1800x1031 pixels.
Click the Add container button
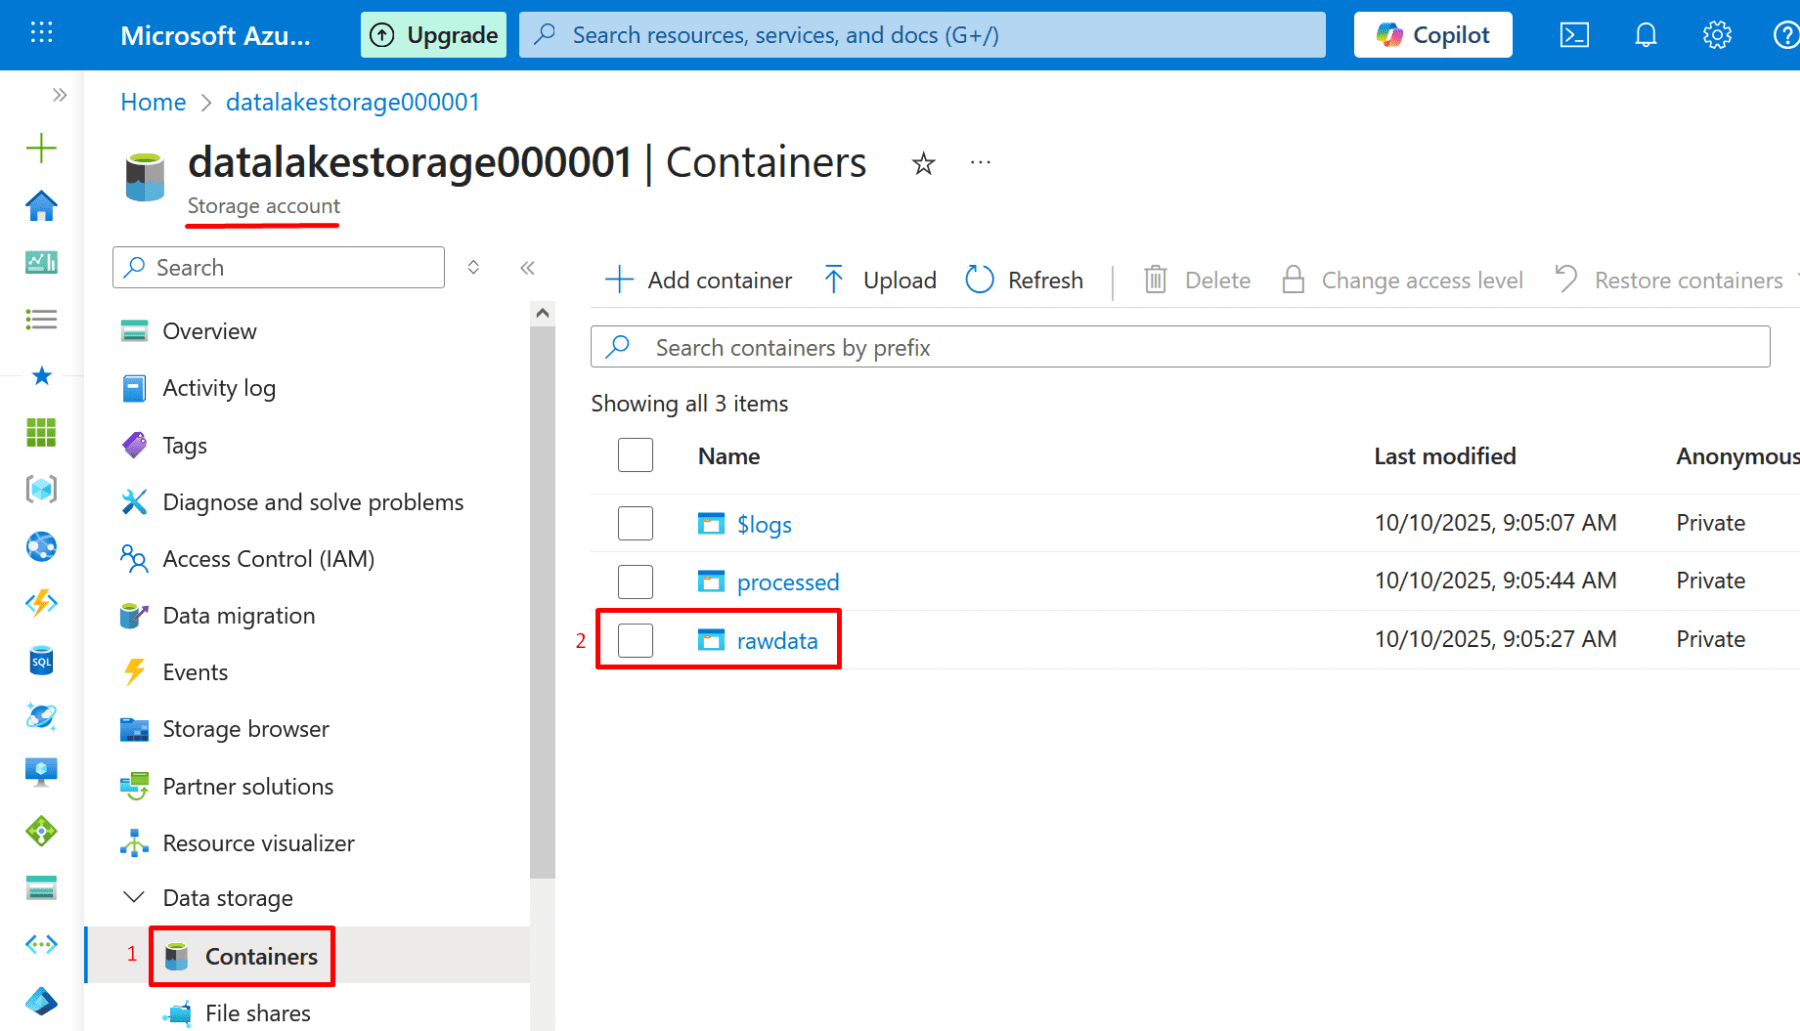[699, 280]
